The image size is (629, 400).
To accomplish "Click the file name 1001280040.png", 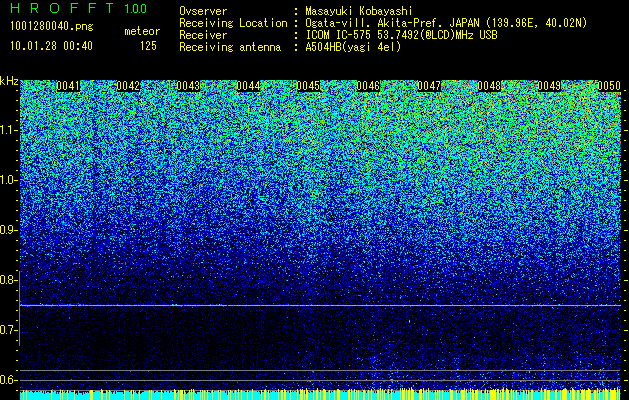I will (52, 27).
